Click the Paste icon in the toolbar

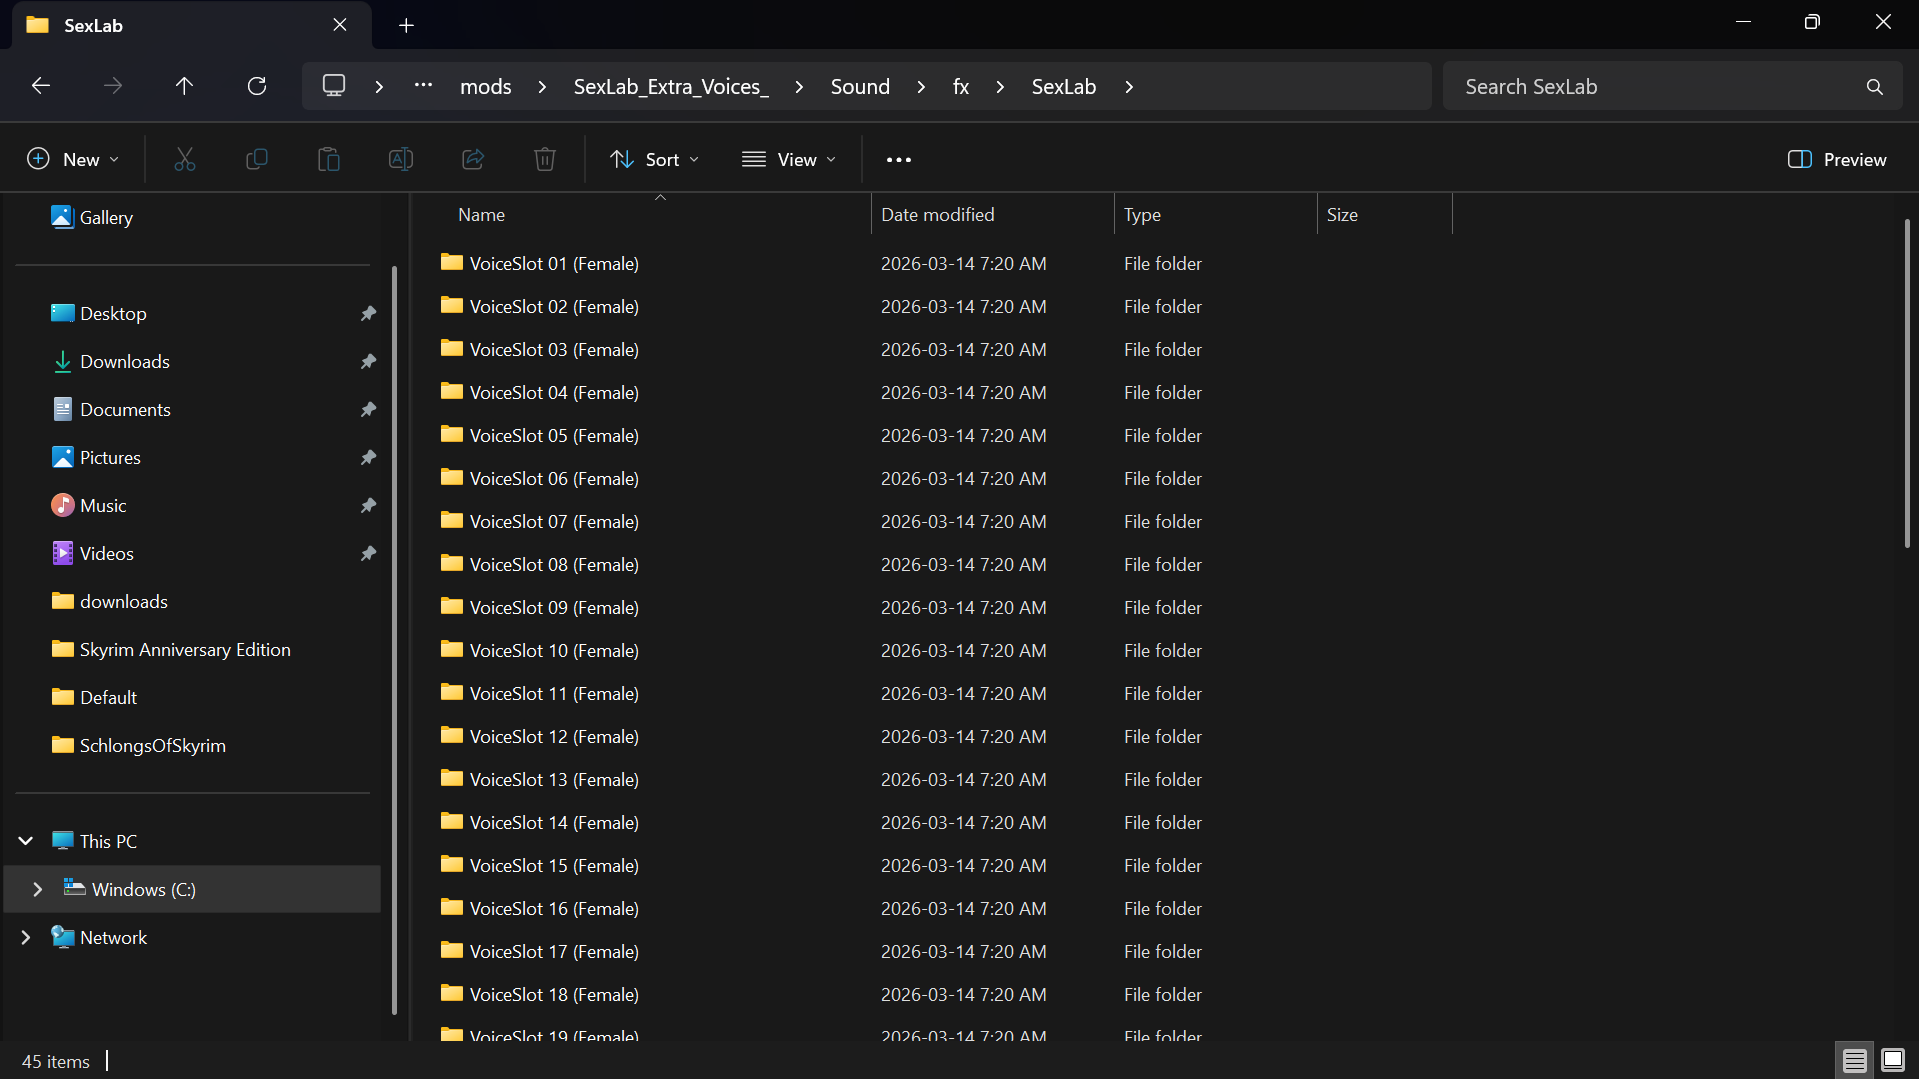(329, 159)
